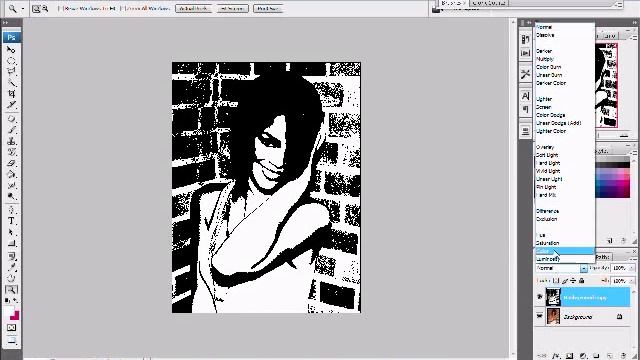Select the Eraser tool
Screen dimensions: 640x360
11,163
